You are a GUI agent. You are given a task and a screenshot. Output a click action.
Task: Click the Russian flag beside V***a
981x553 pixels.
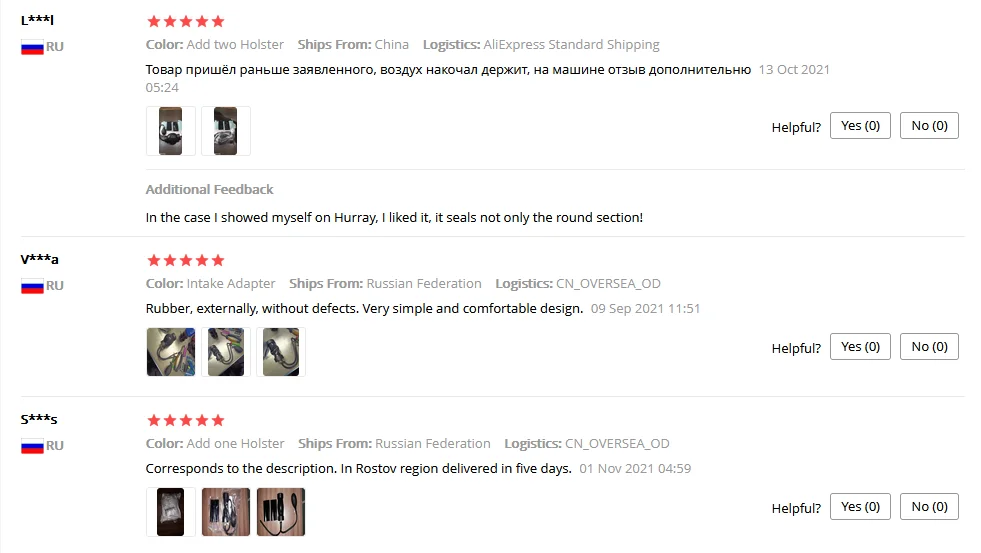click(x=32, y=286)
